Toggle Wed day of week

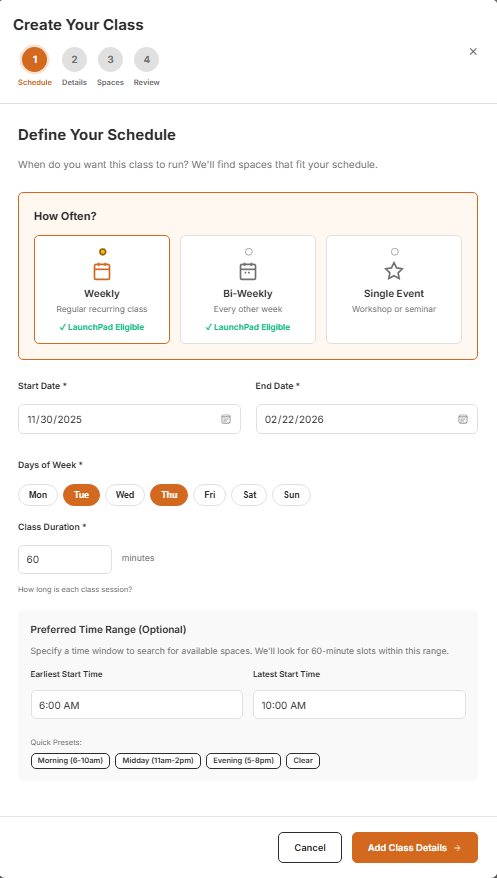[x=125, y=495]
